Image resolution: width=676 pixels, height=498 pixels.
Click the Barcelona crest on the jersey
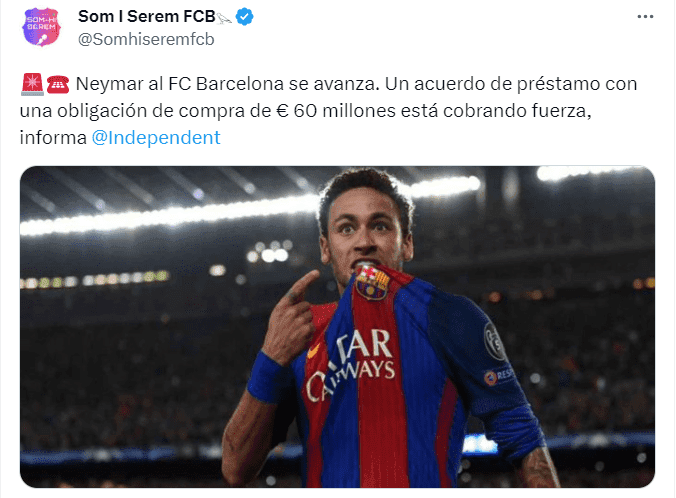(372, 283)
